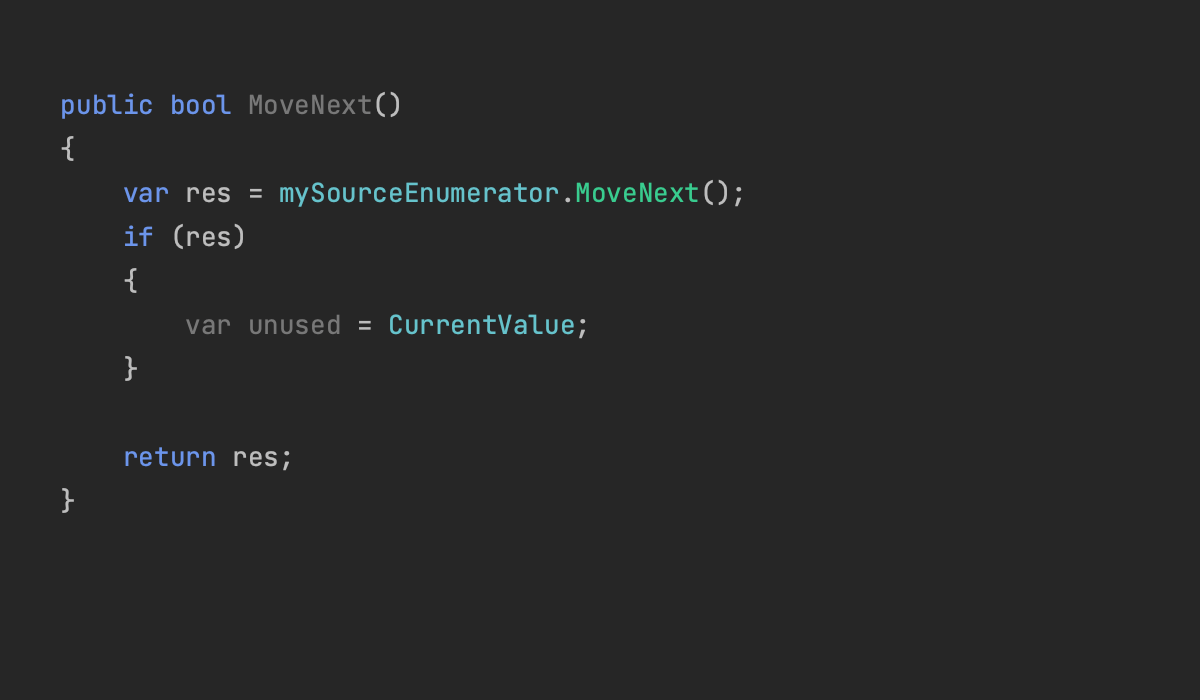Click the CurrentValue property reference
Viewport: 1200px width, 700px height.
point(481,325)
